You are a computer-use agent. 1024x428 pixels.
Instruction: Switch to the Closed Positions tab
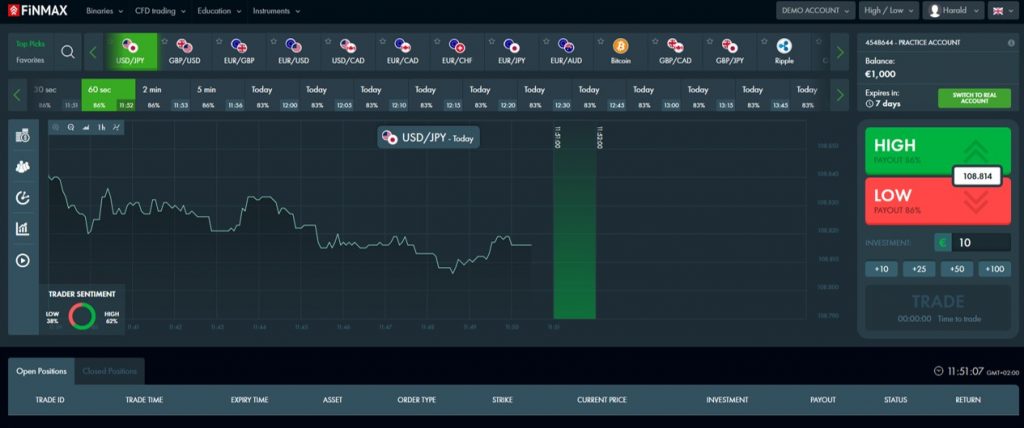[110, 371]
